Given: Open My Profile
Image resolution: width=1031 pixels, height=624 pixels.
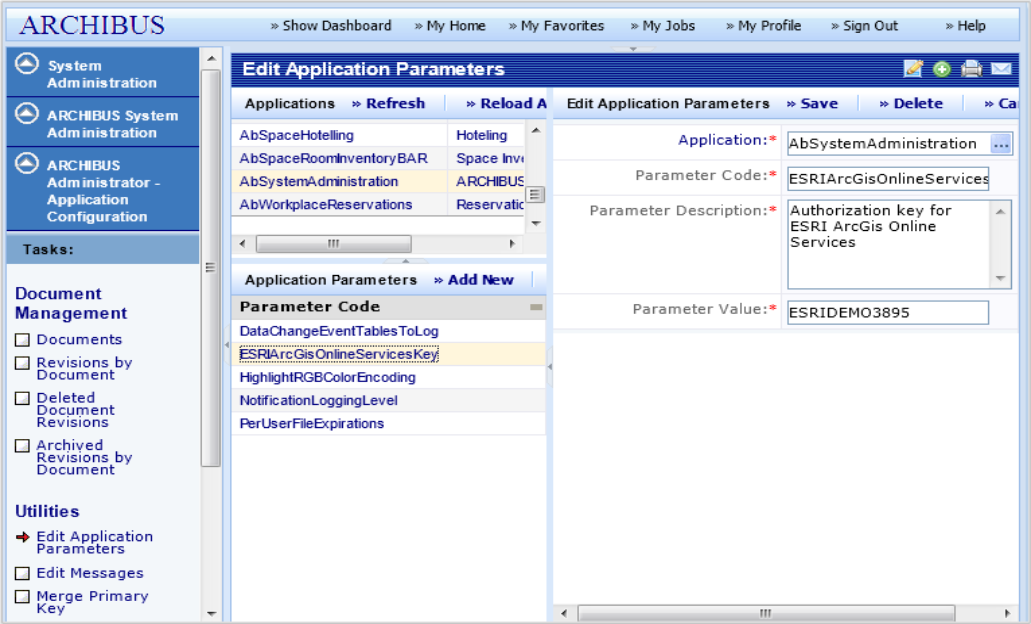Looking at the screenshot, I should [763, 26].
